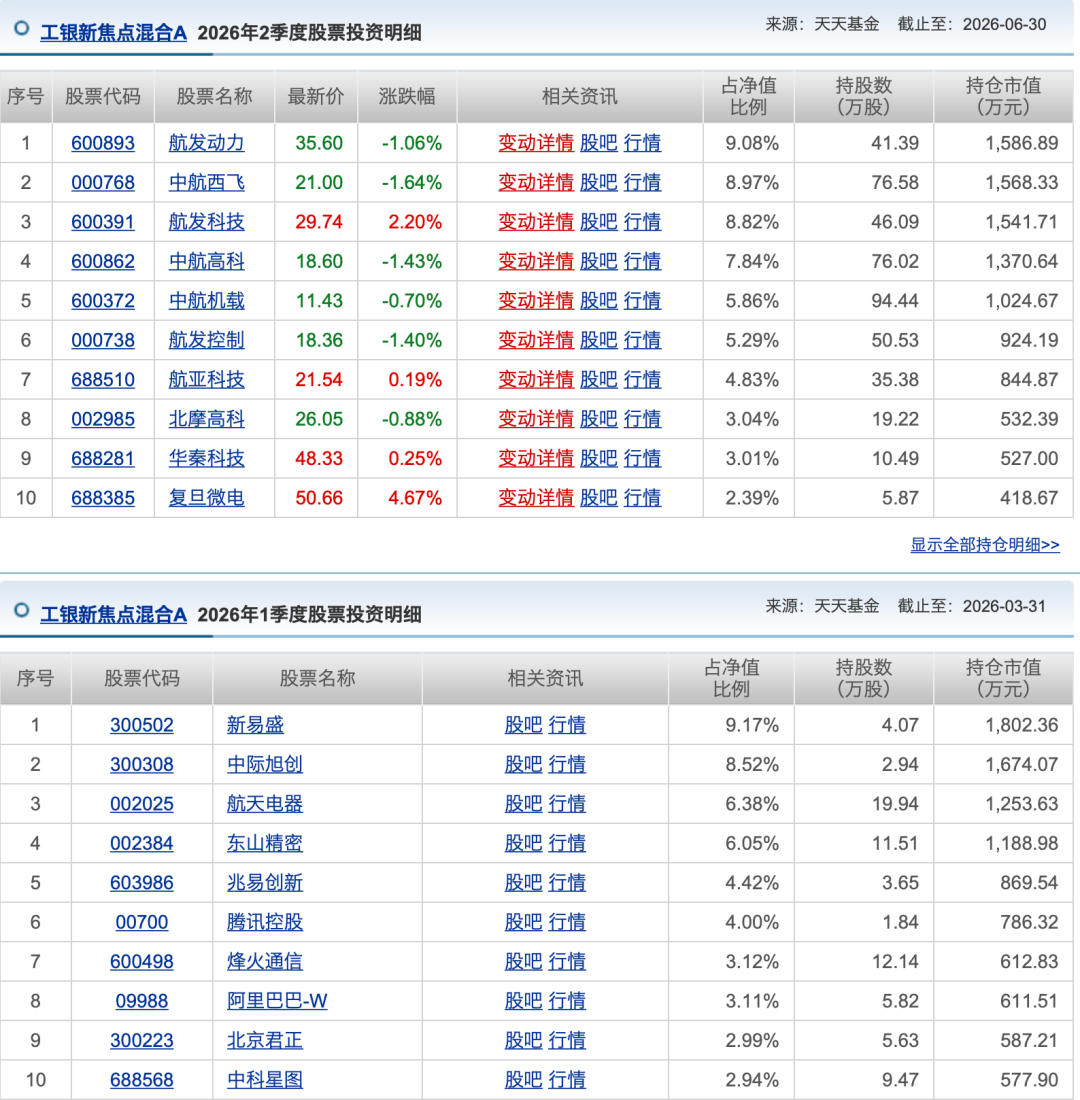Viewport: 1080px width, 1100px height.
Task: Open stock code 300308
Action: click(142, 764)
